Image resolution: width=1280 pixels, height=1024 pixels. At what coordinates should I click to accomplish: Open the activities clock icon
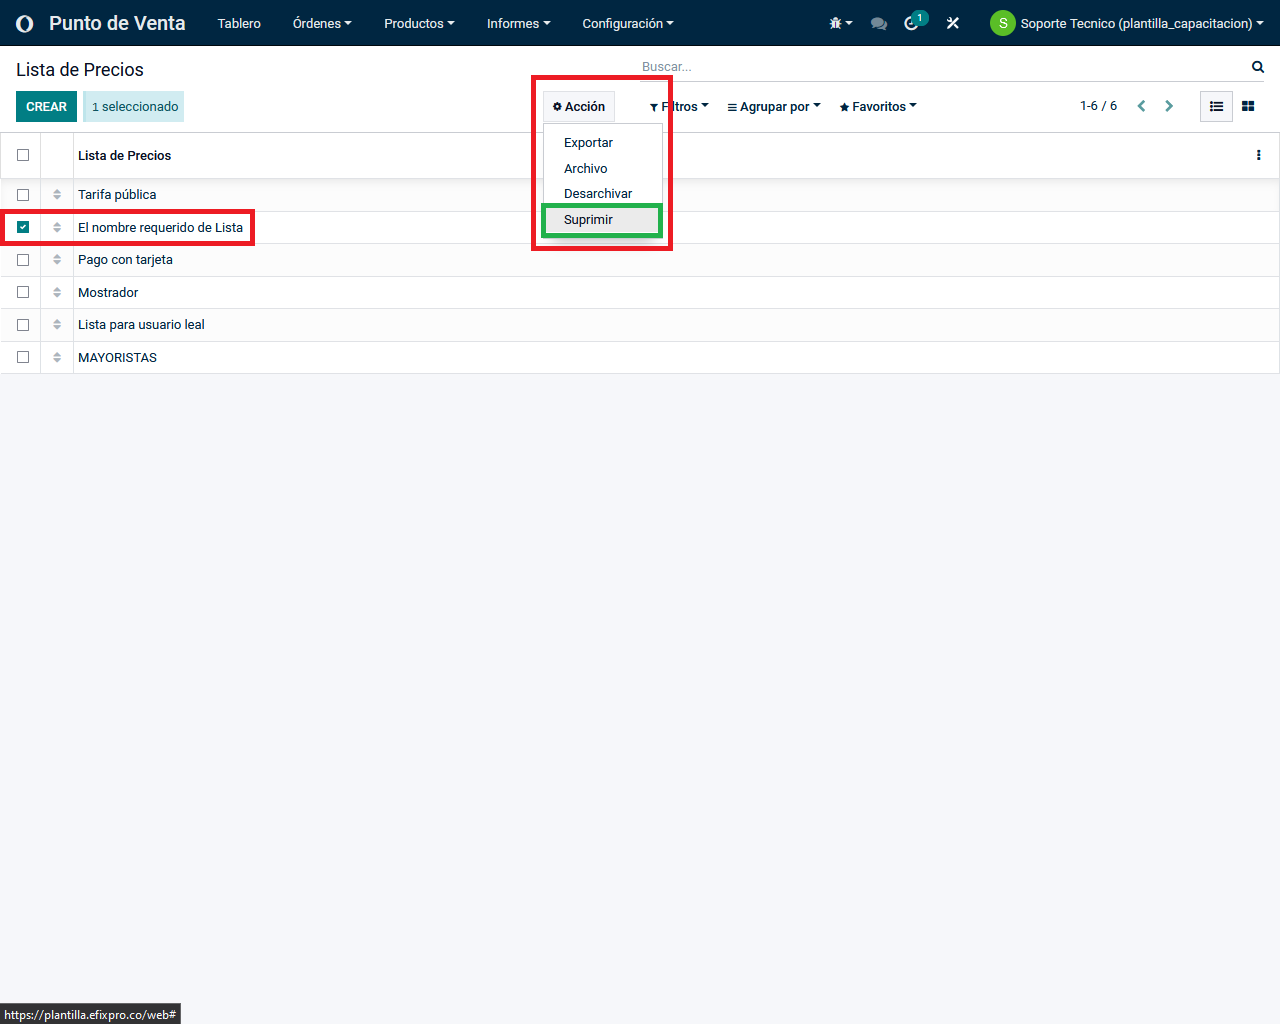pyautogui.click(x=912, y=23)
